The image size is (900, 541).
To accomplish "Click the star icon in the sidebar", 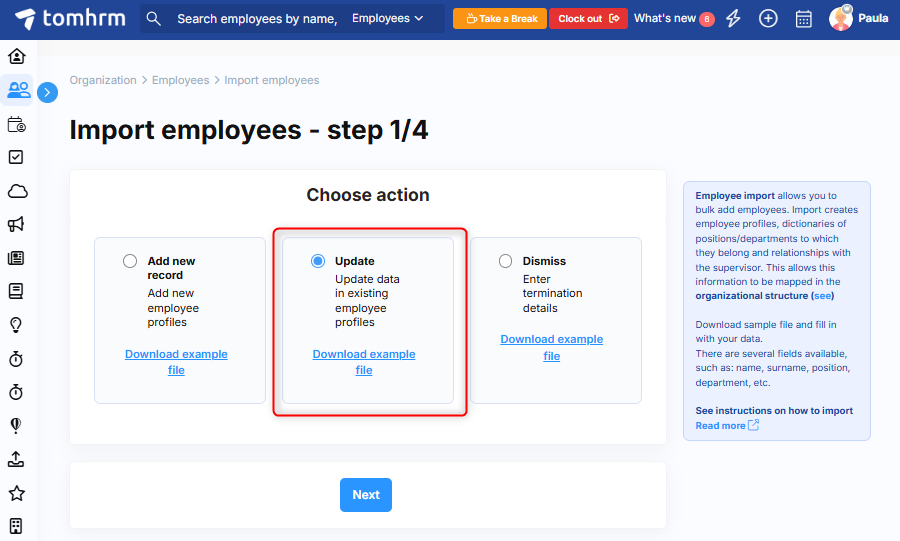I will (17, 493).
